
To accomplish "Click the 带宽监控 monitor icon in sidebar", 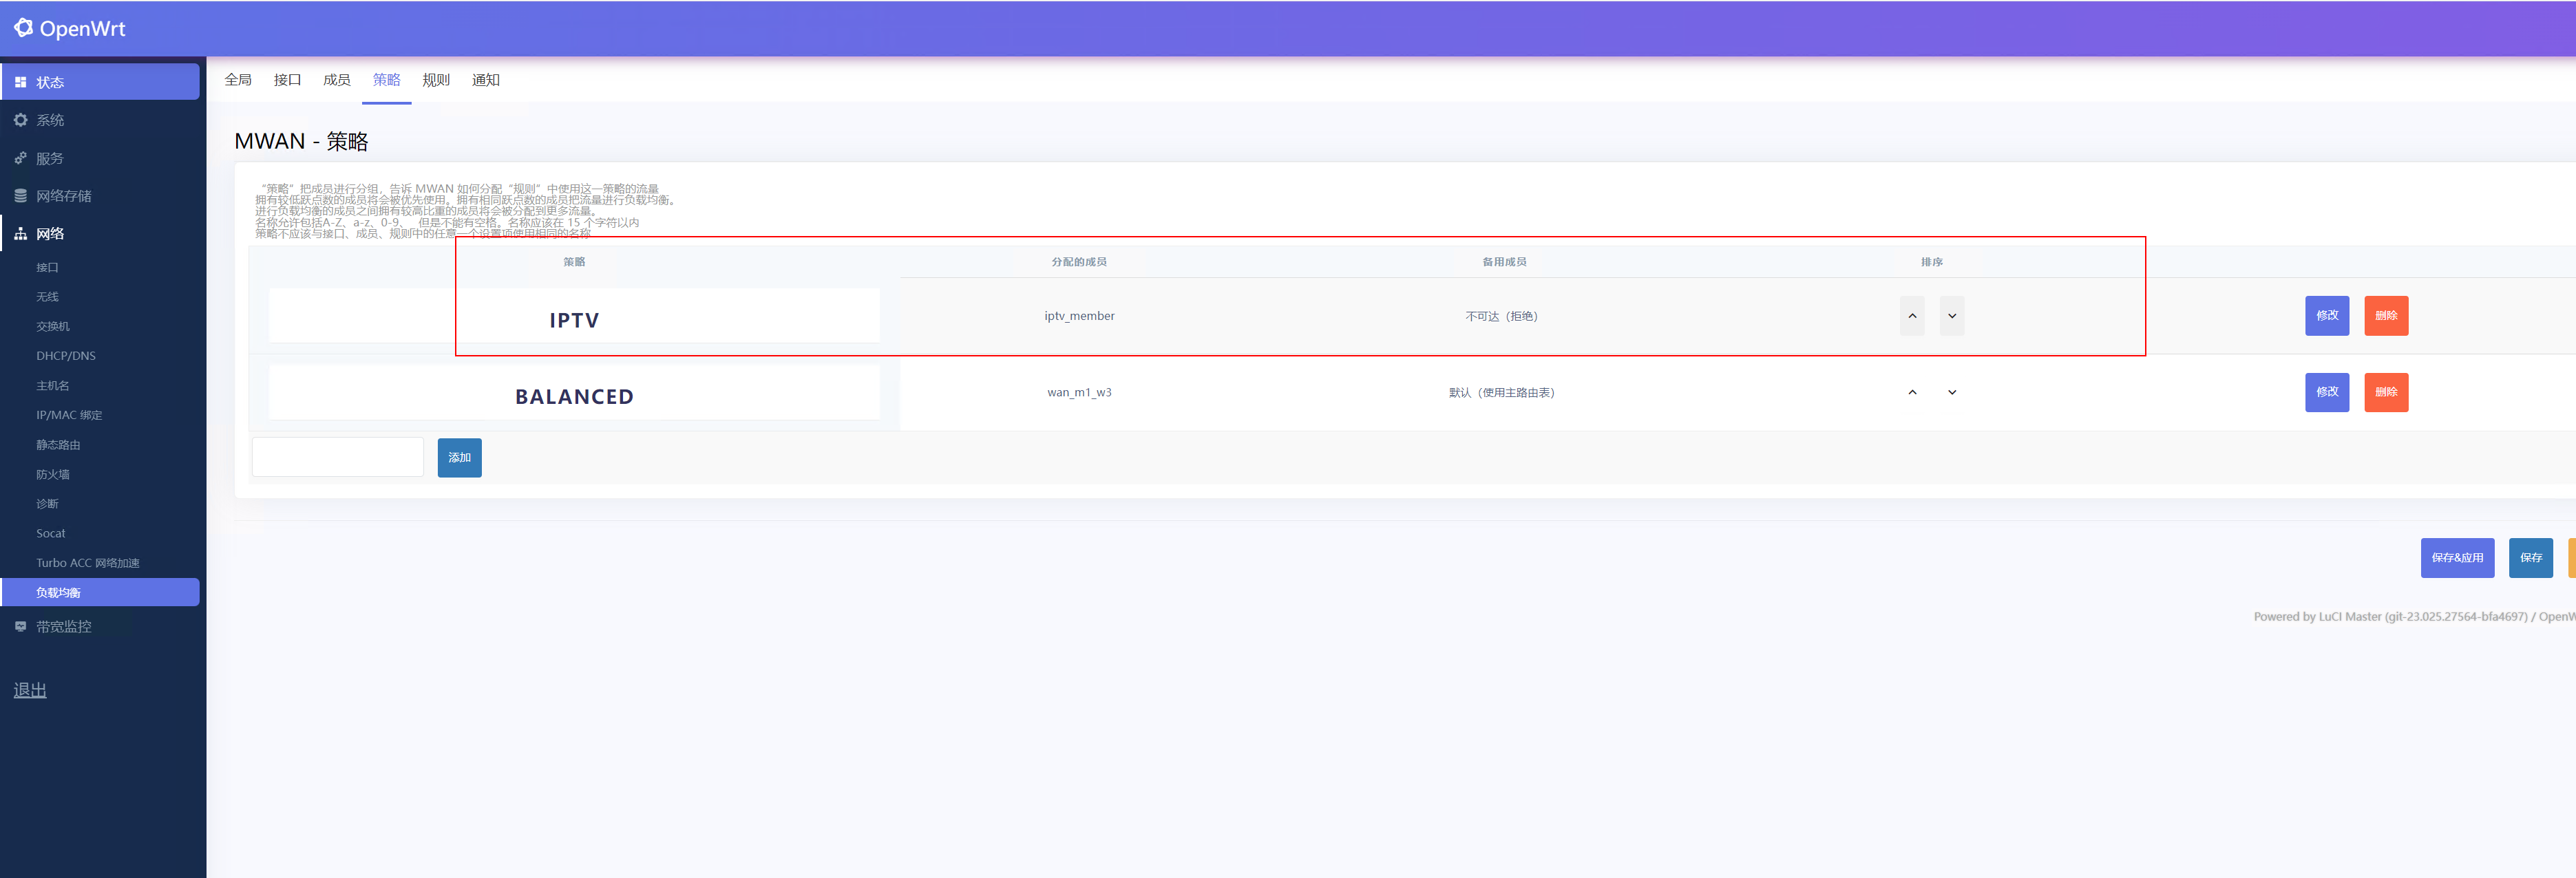I will click(x=21, y=627).
